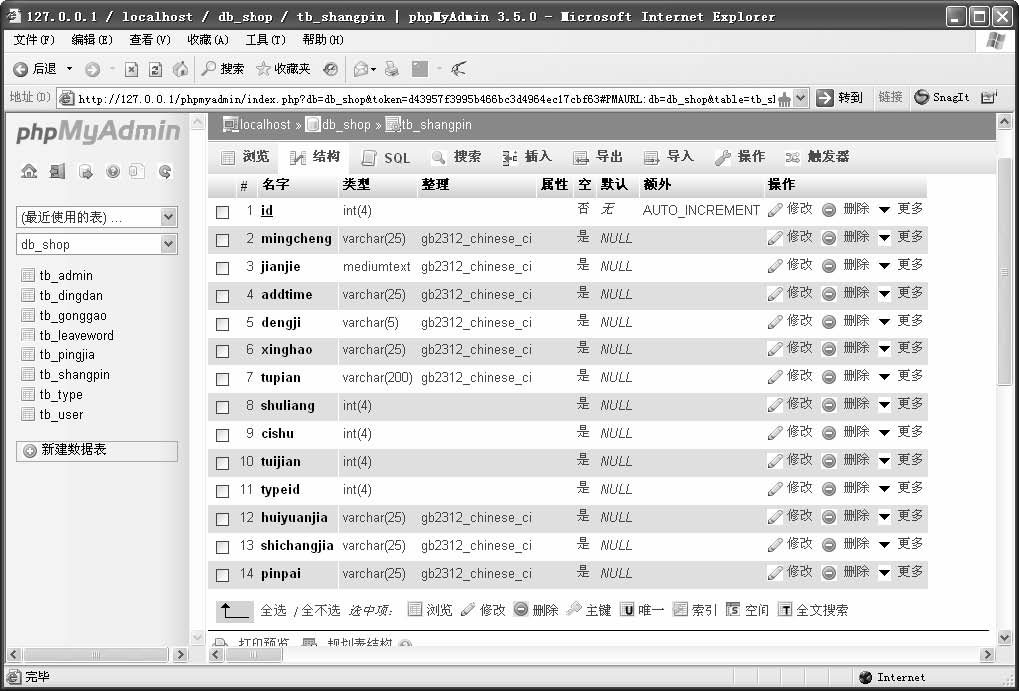Click the primary key icon in bottom actions
Viewport: 1019px width, 691px height.
[x=574, y=609]
